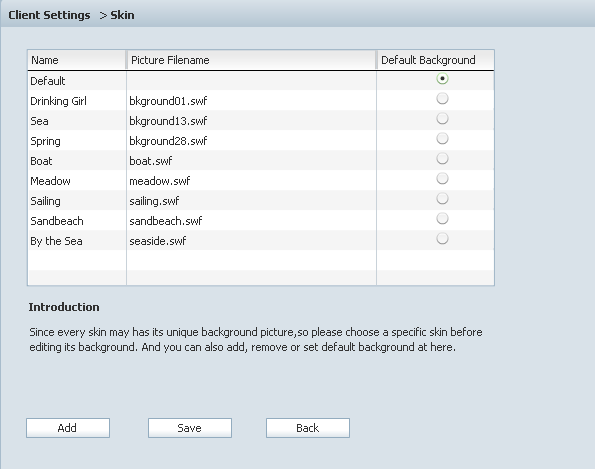Viewport: 595px width, 469px height.
Task: Sort by Name column header
Action: point(77,60)
